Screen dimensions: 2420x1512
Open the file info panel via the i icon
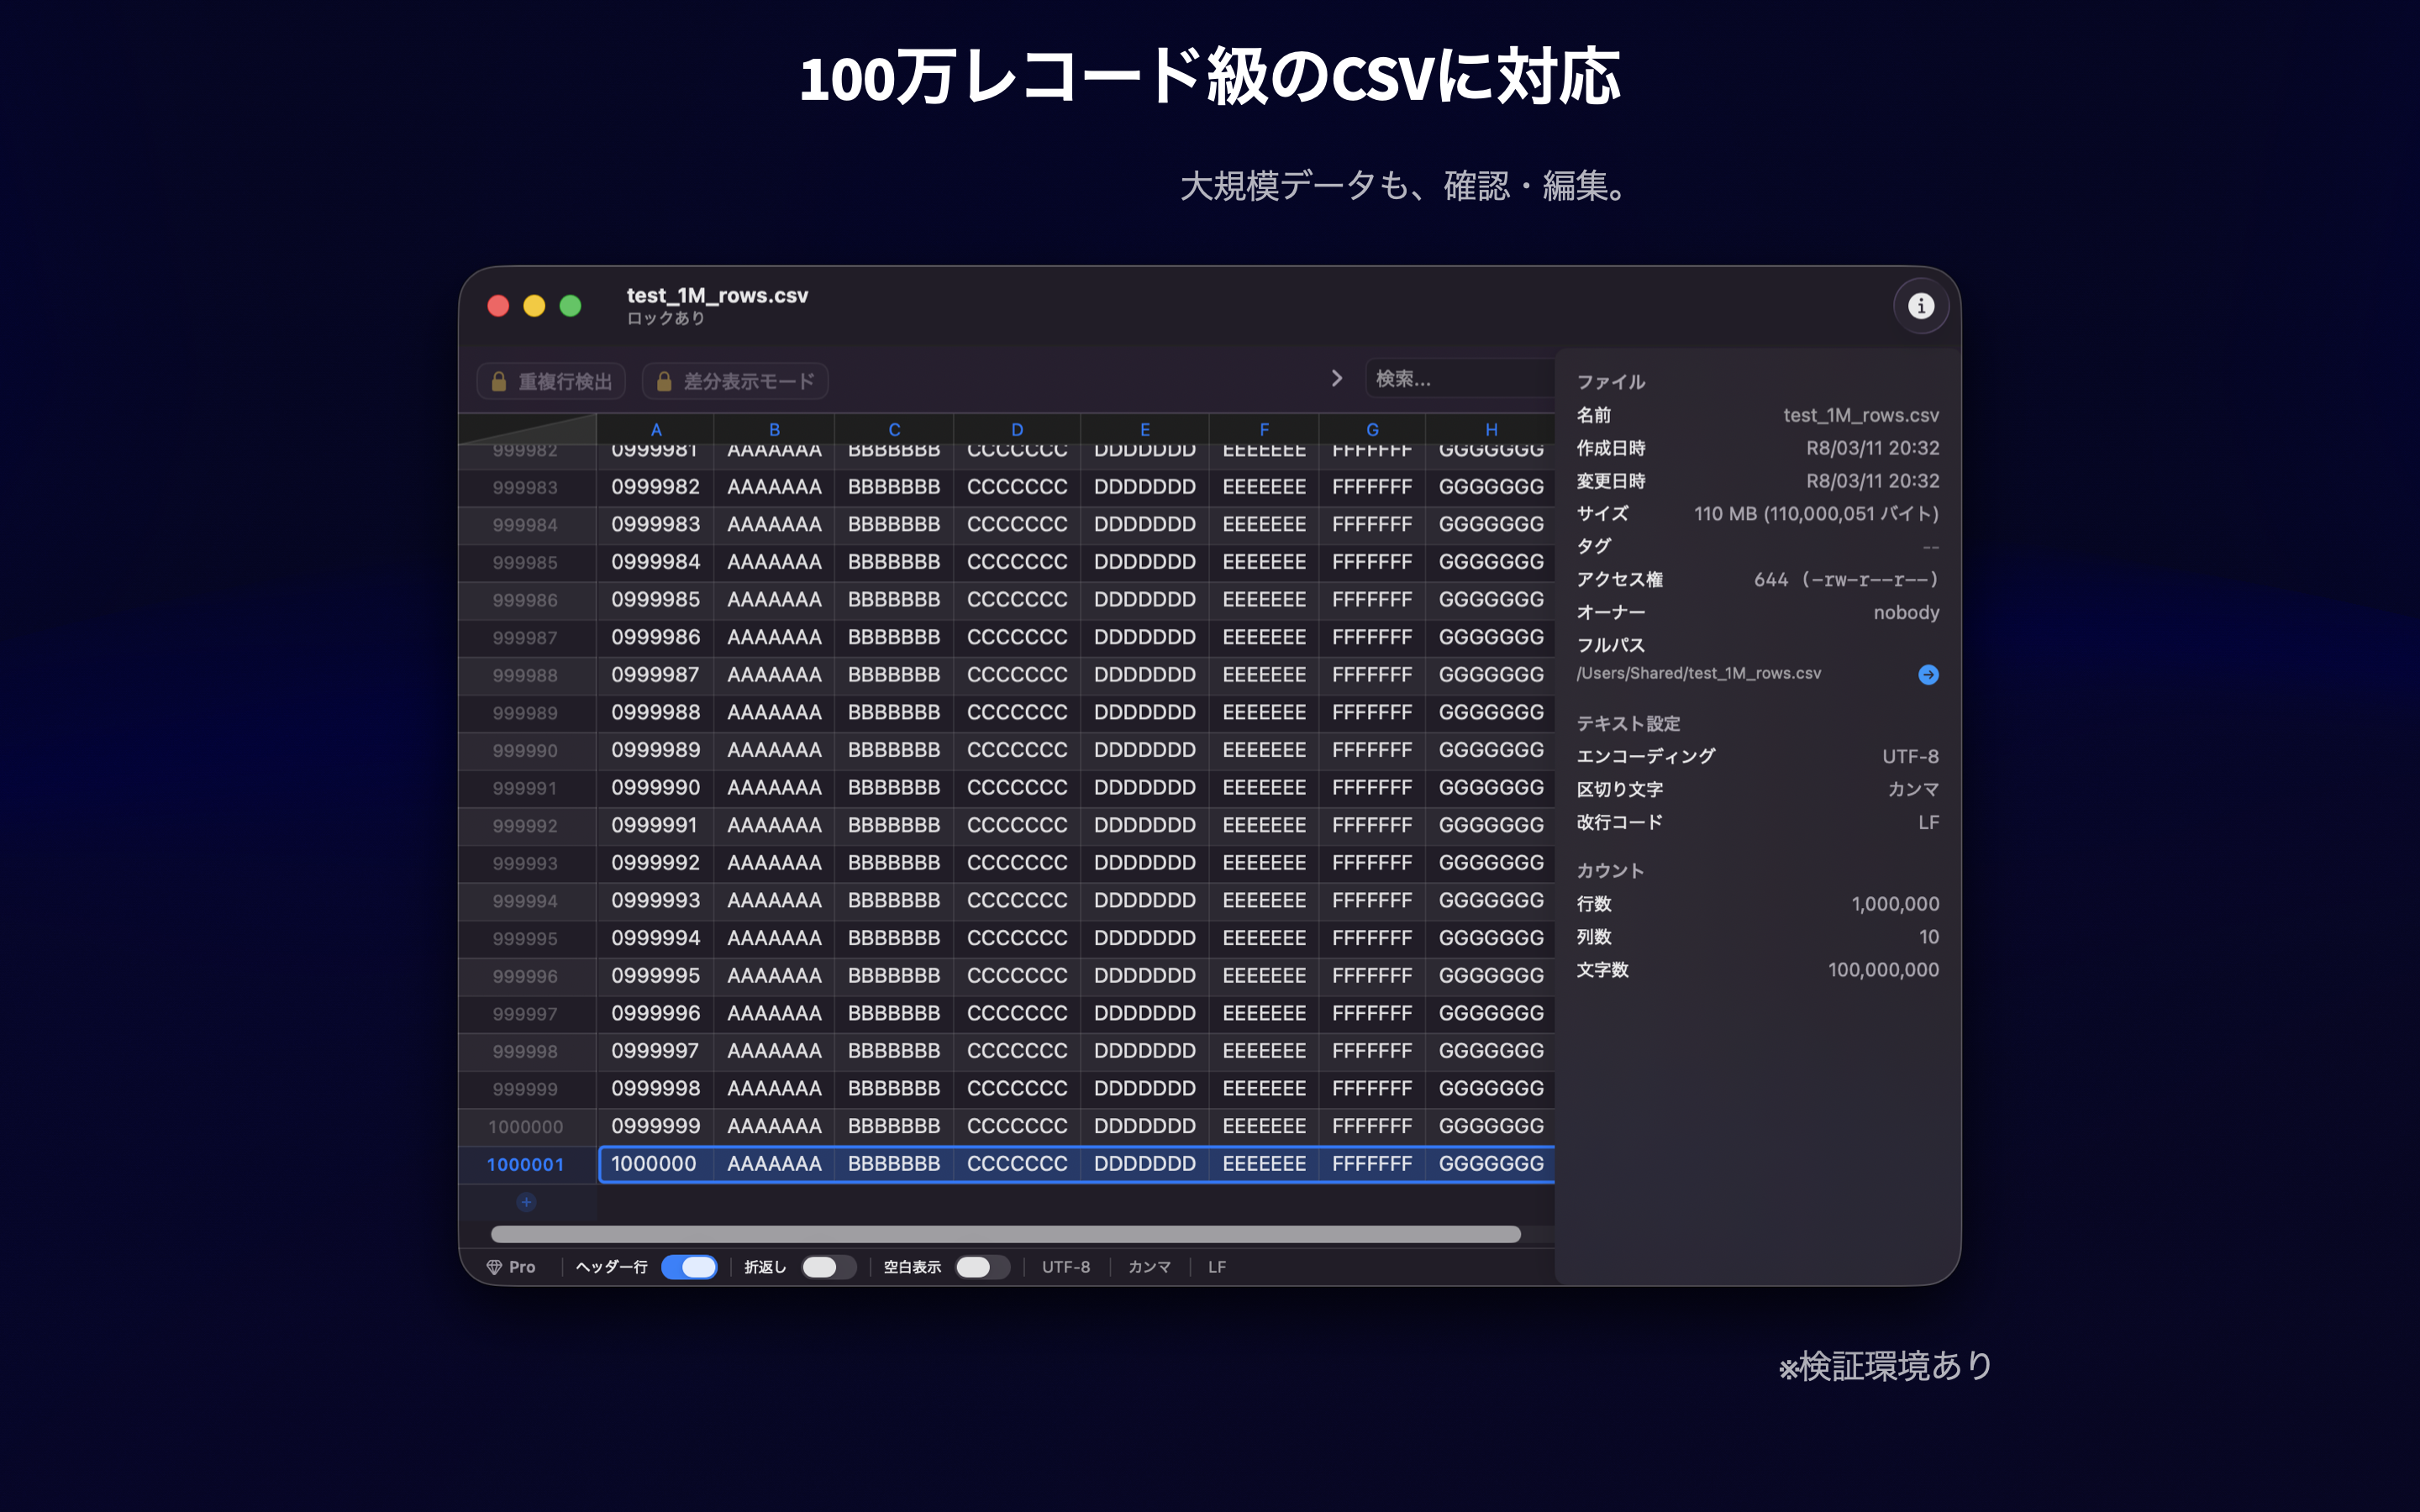[x=1921, y=306]
